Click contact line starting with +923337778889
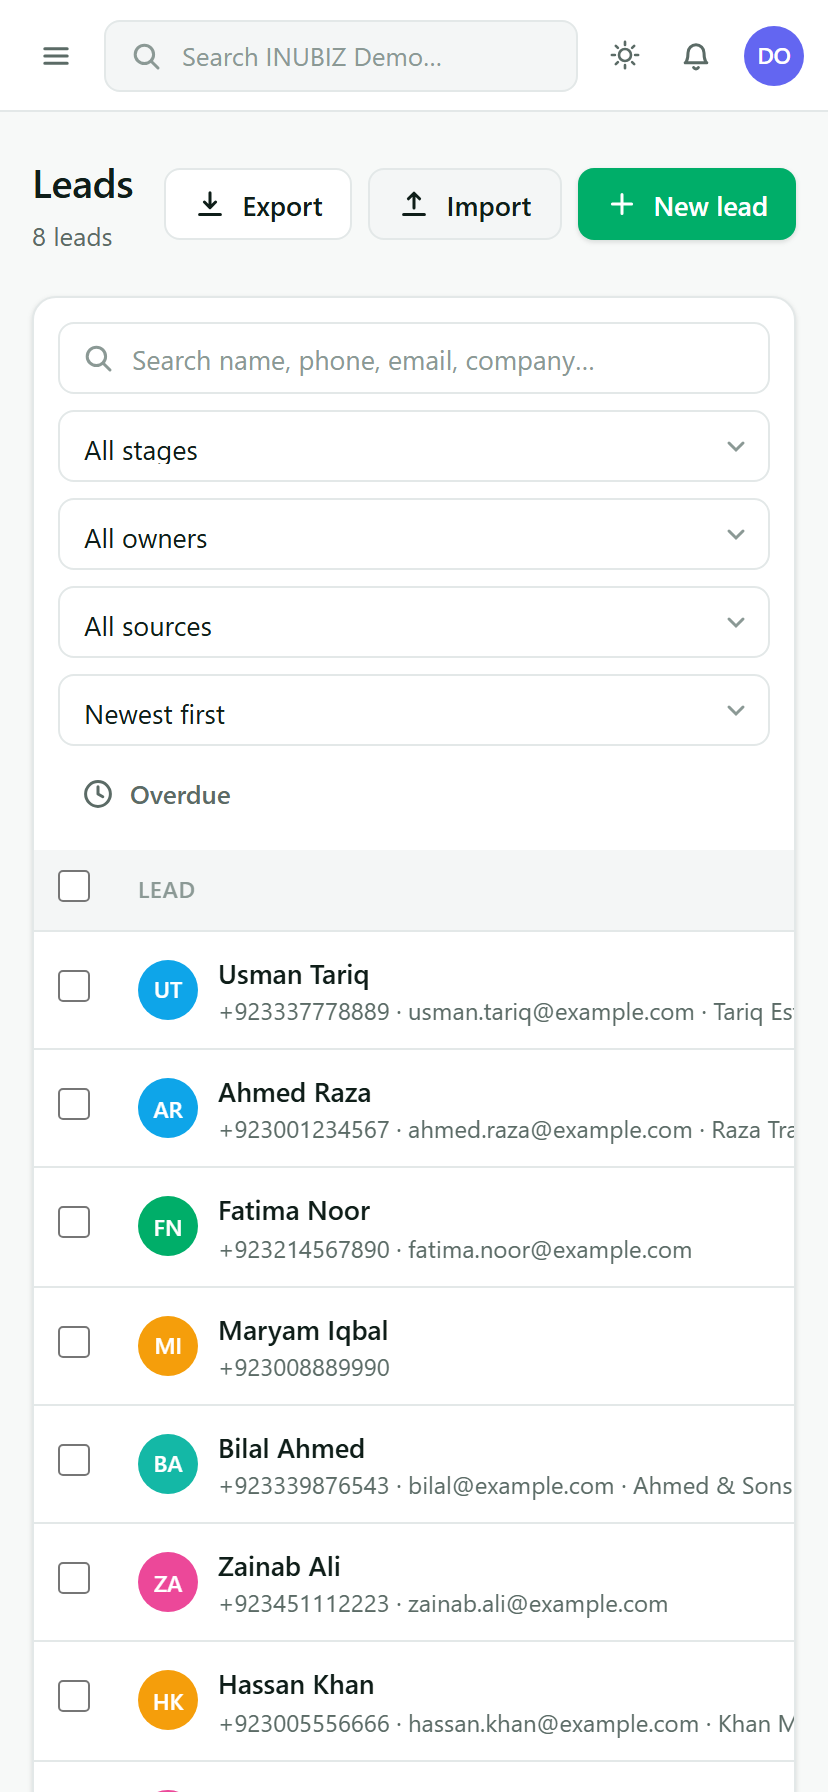Image resolution: width=828 pixels, height=1792 pixels. pos(506,1012)
